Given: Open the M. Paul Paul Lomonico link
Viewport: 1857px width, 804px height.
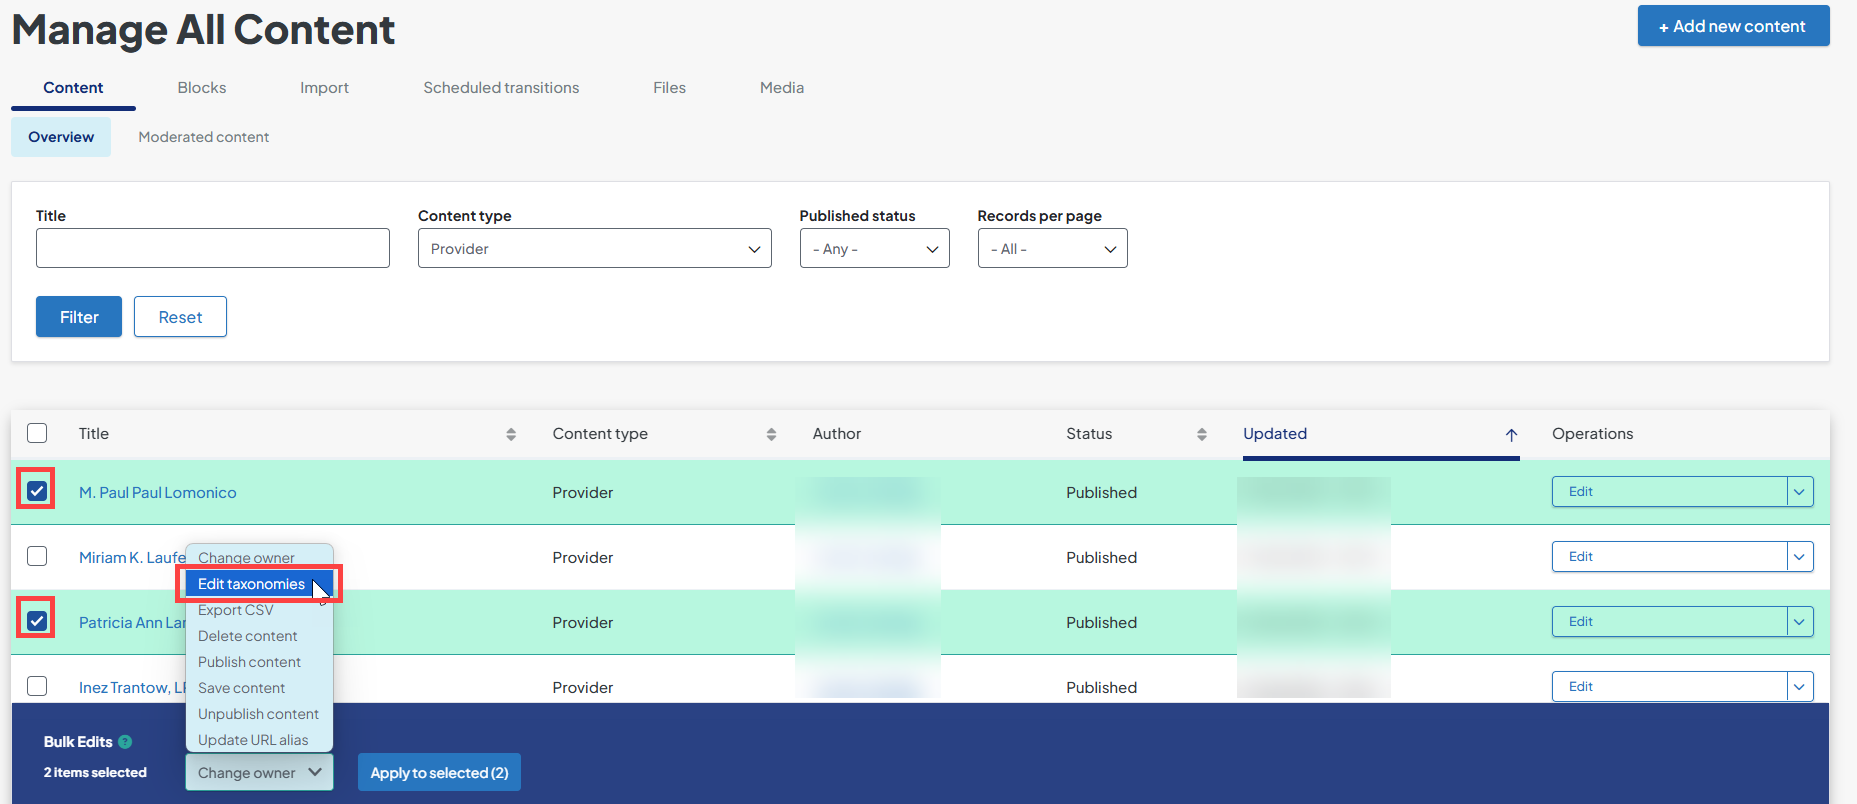Looking at the screenshot, I should pyautogui.click(x=158, y=492).
